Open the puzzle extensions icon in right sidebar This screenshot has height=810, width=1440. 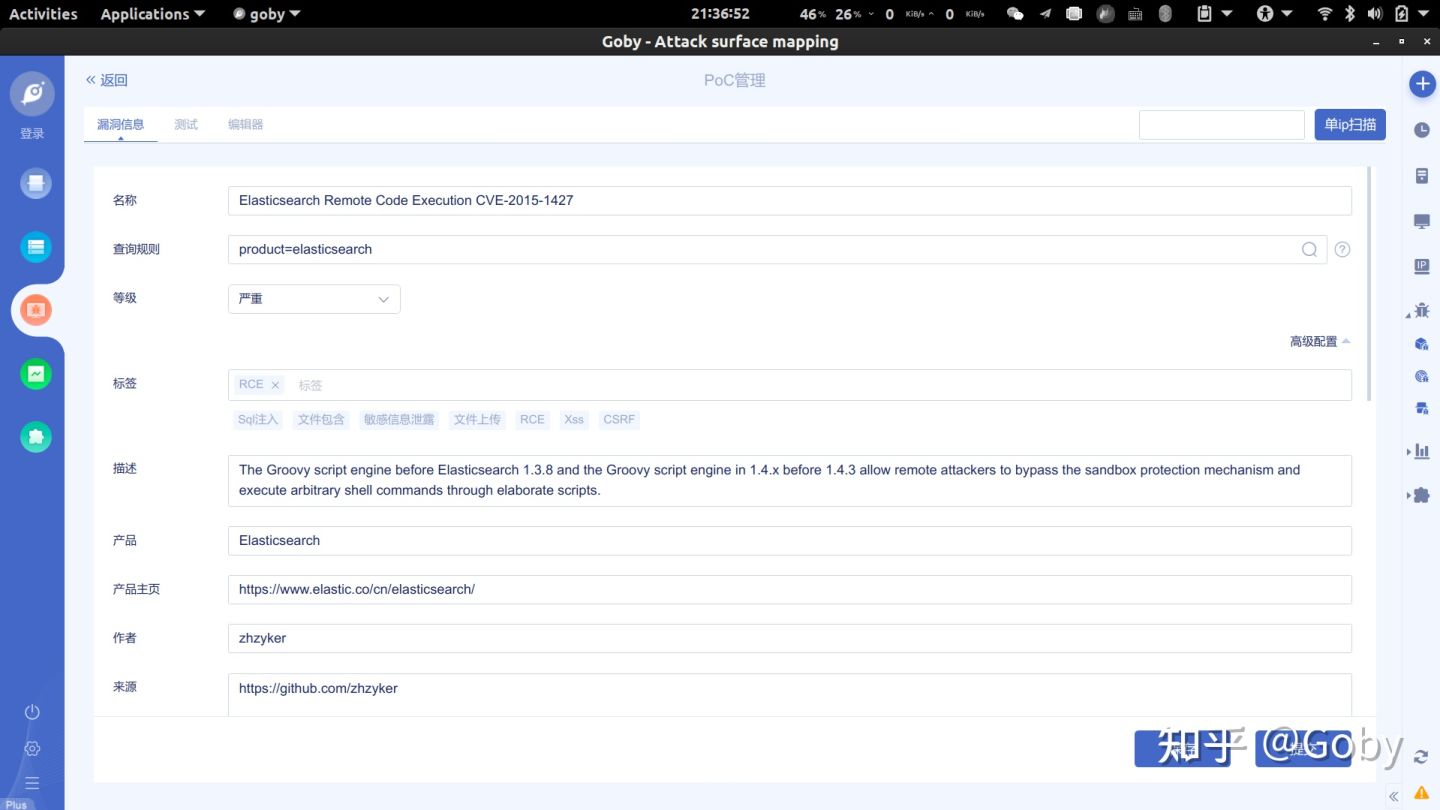coord(1421,495)
